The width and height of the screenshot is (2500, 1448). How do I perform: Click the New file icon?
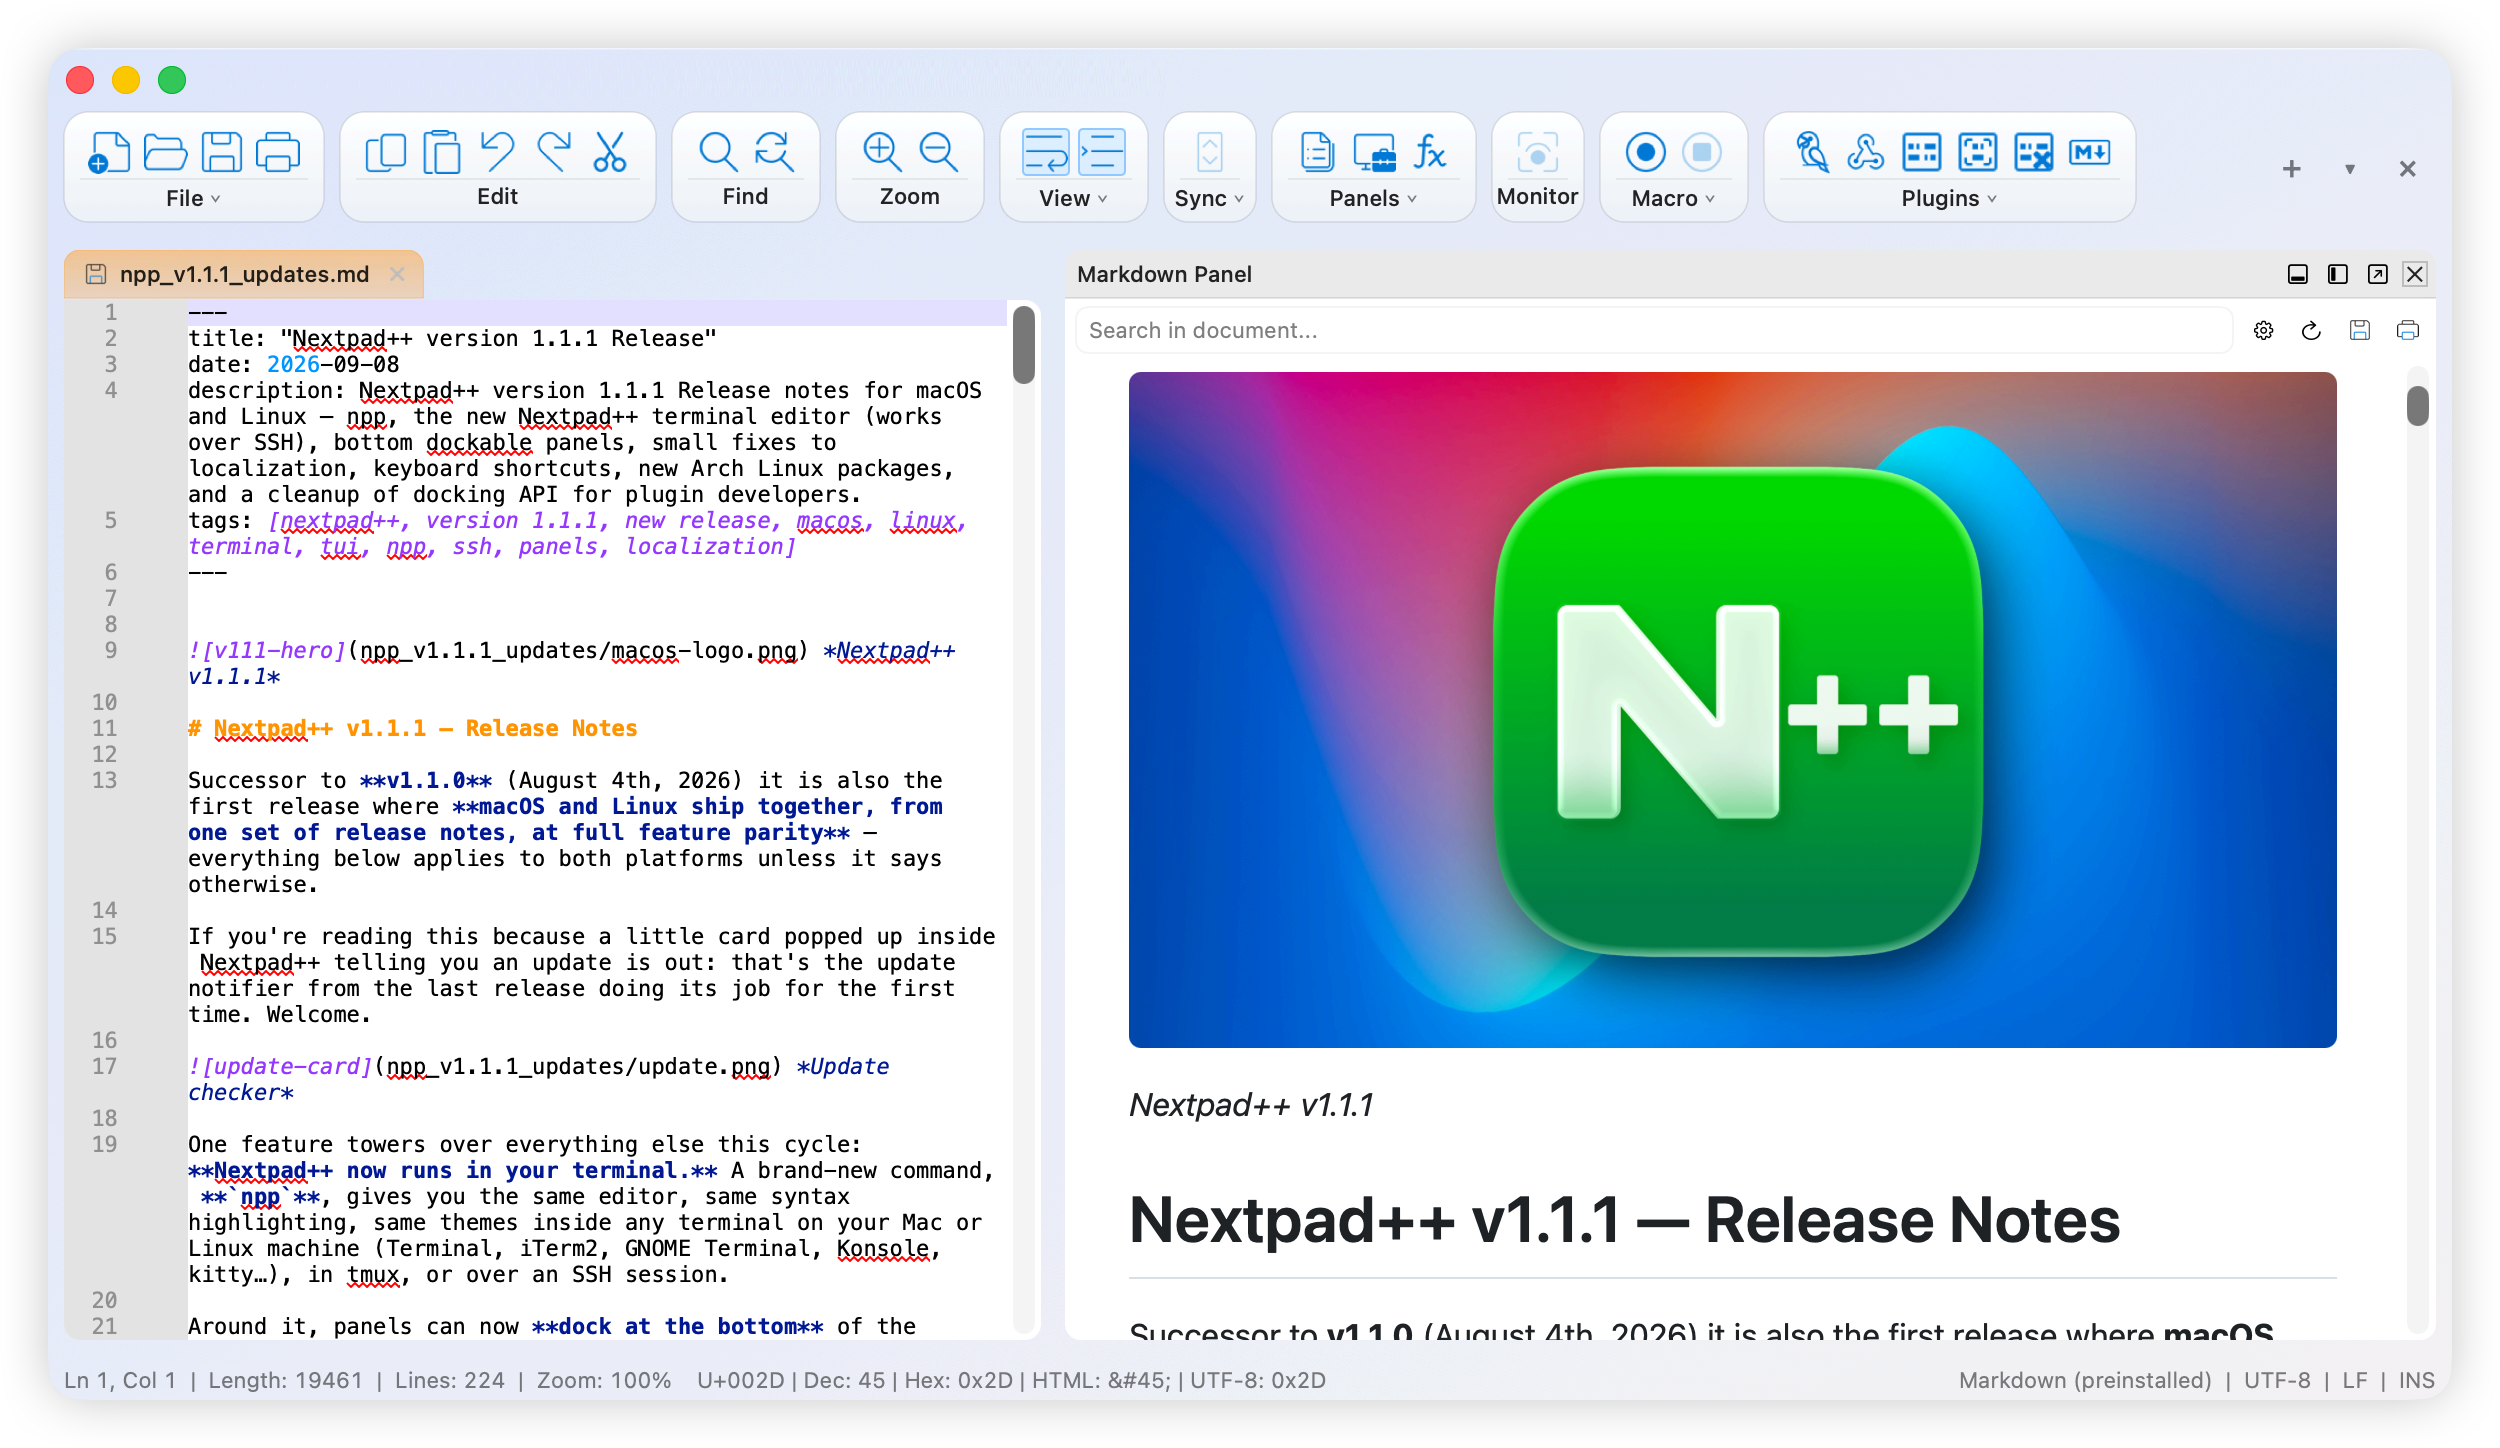point(109,153)
